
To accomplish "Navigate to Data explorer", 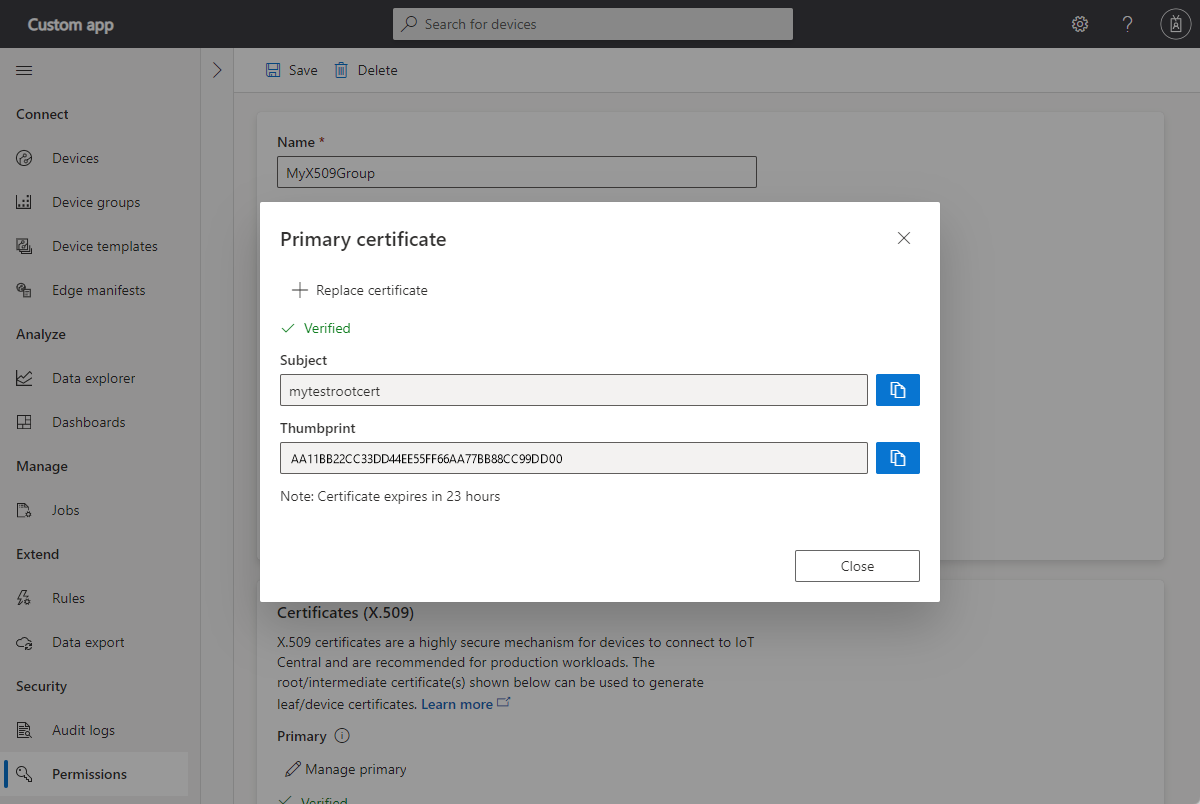I will (93, 378).
